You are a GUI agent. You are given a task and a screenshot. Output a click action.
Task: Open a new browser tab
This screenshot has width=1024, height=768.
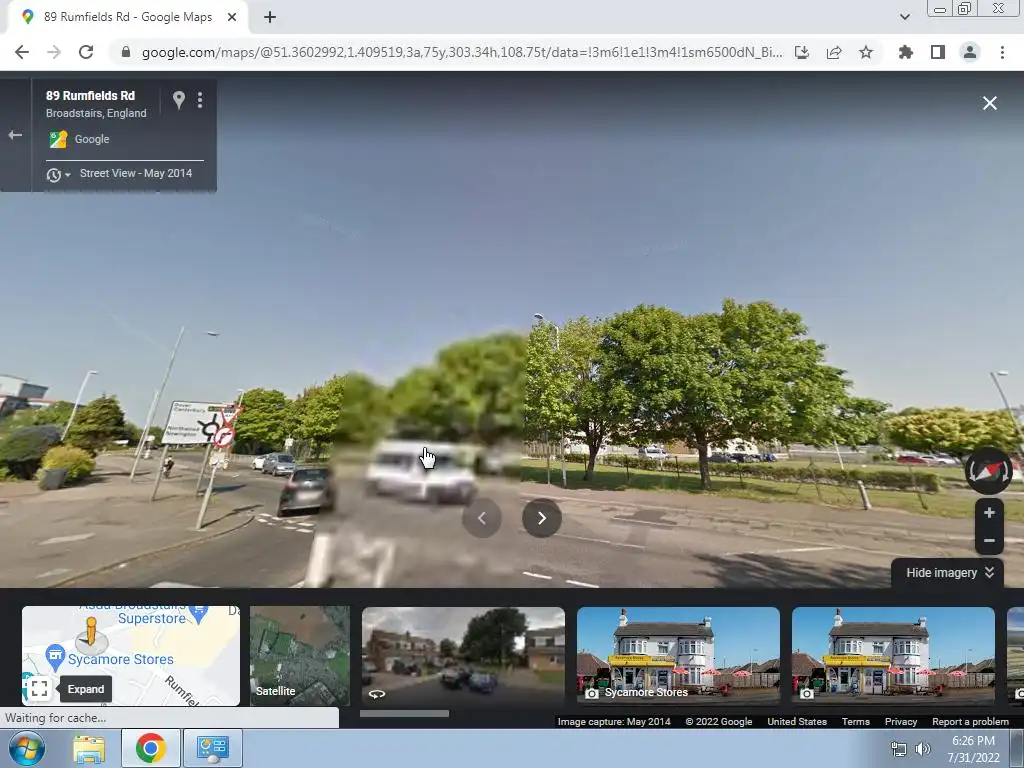tap(270, 17)
